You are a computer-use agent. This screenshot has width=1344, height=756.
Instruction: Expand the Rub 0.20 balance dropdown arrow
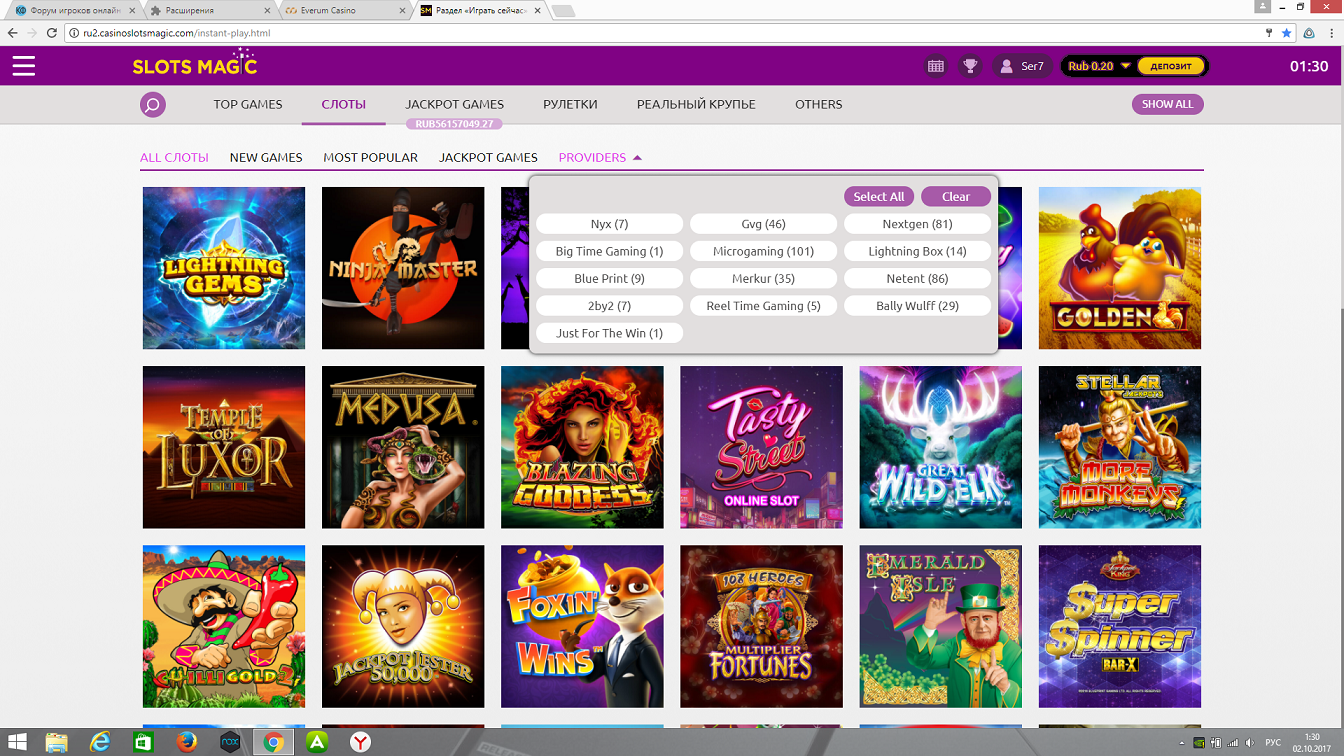(x=1125, y=66)
